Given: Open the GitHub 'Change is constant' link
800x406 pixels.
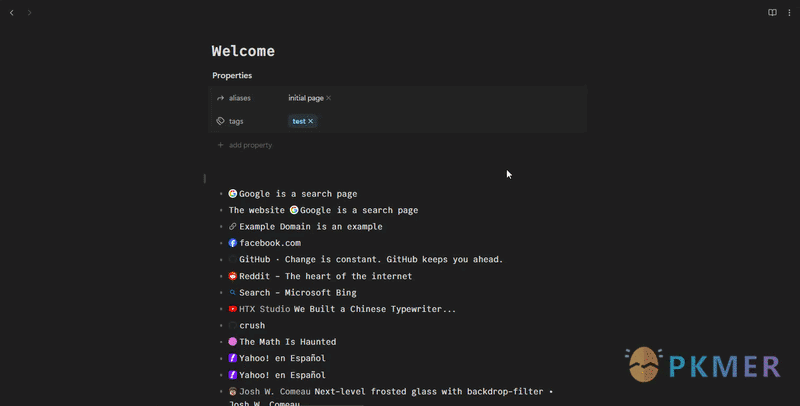Looking at the screenshot, I should click(x=371, y=260).
